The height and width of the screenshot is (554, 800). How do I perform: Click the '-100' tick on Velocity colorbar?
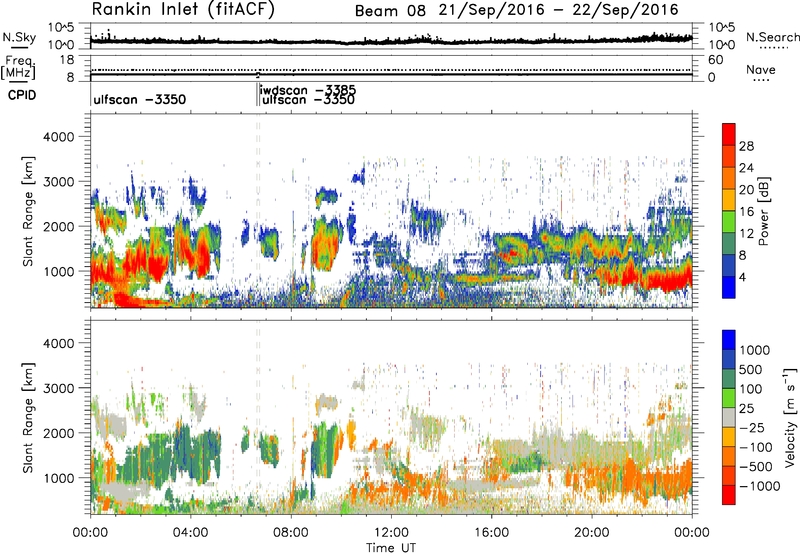[755, 447]
